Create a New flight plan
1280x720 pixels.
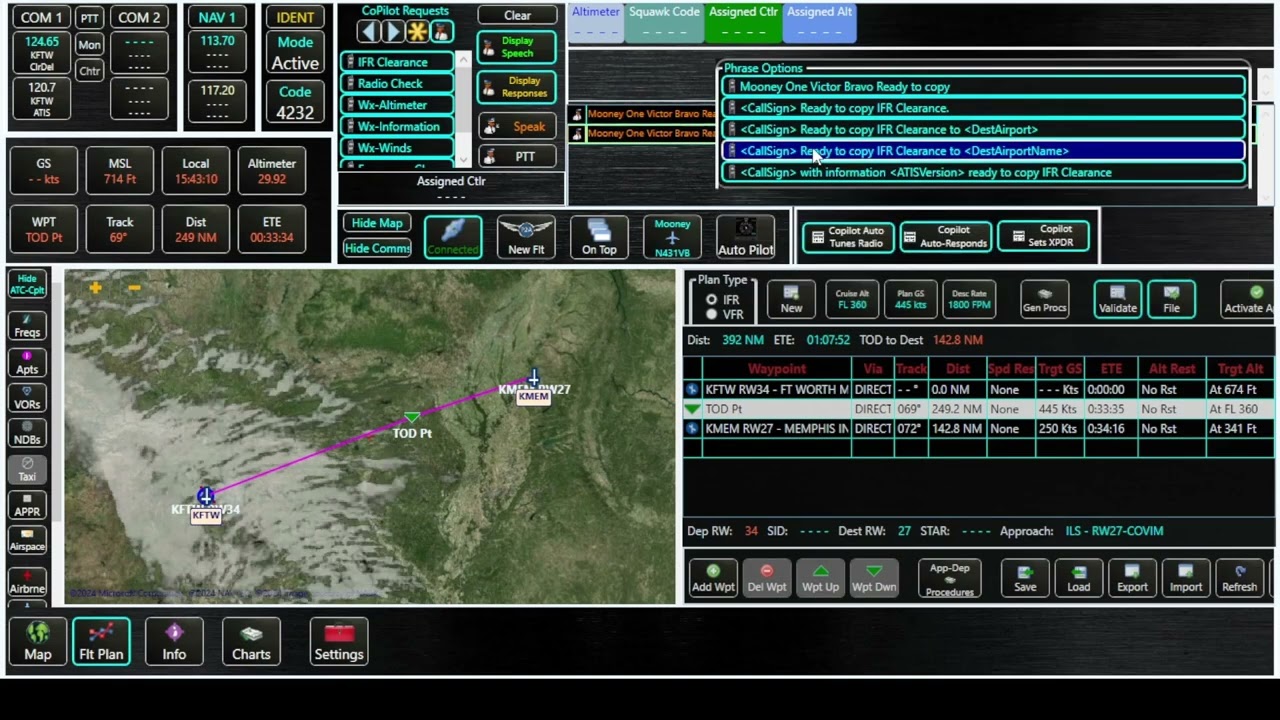(x=791, y=299)
